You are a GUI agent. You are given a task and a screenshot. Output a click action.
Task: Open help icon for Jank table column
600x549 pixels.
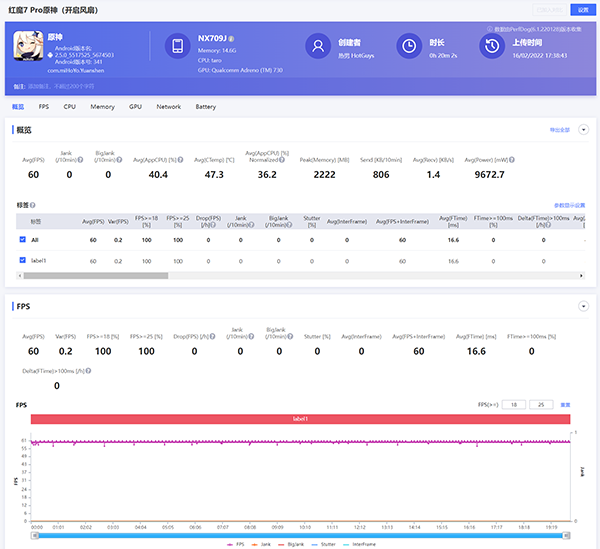click(251, 225)
